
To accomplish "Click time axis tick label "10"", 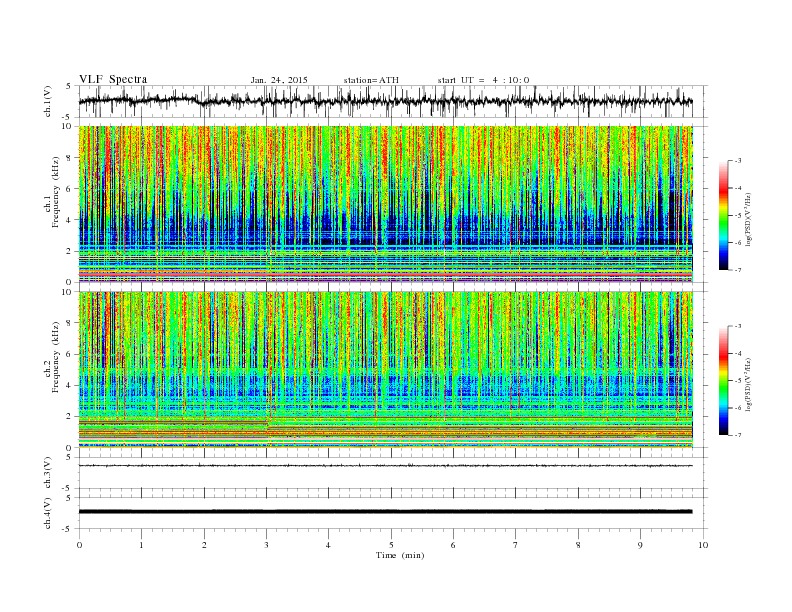I will click(x=703, y=545).
